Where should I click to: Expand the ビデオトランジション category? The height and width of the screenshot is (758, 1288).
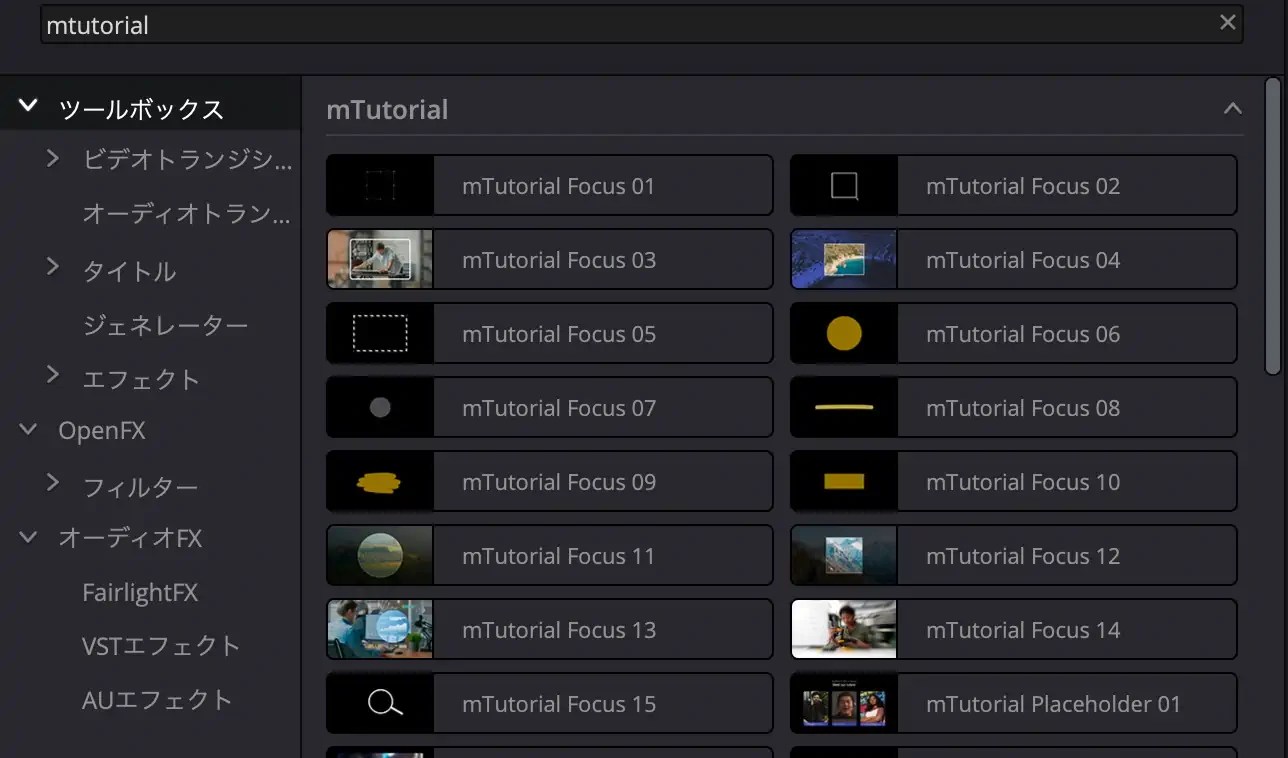coord(53,158)
